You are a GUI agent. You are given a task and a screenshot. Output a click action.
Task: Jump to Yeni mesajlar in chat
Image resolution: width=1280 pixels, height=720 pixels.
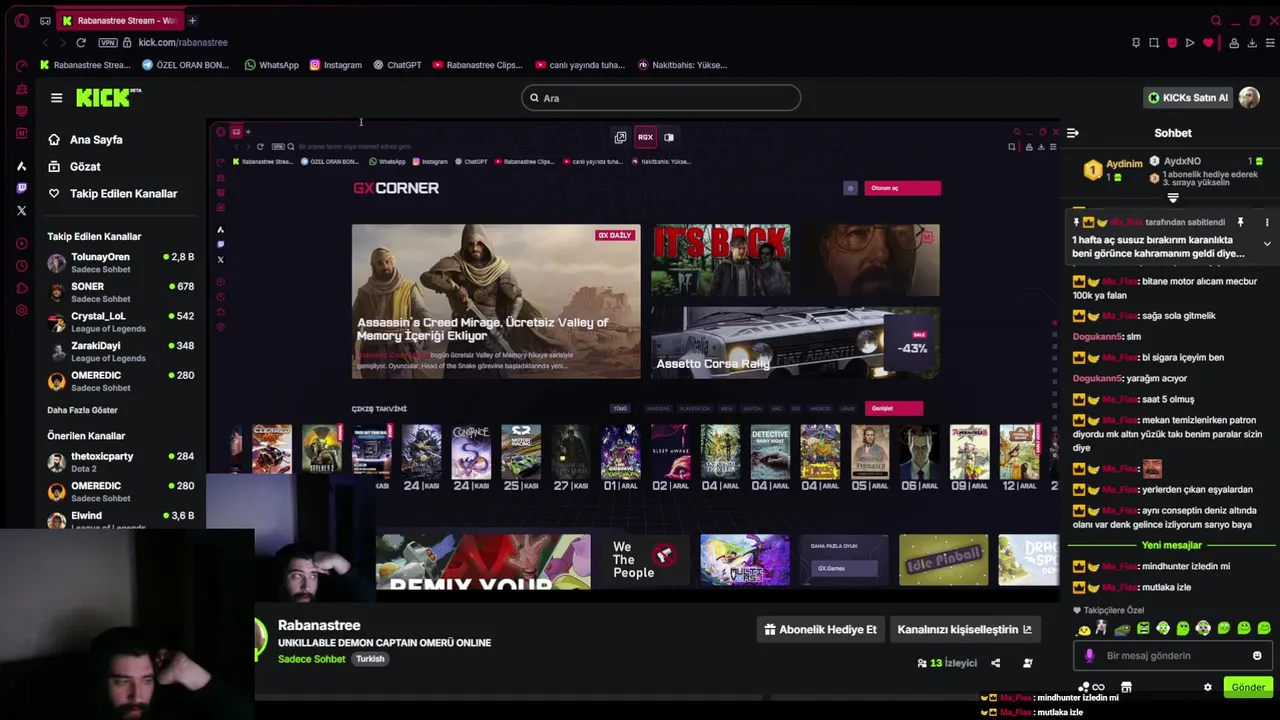1171,545
